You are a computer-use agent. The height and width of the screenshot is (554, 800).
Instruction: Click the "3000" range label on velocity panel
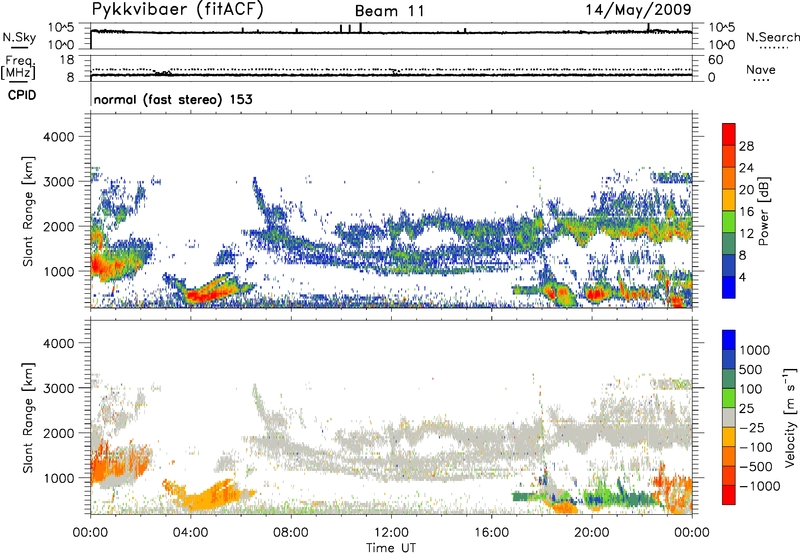59,388
